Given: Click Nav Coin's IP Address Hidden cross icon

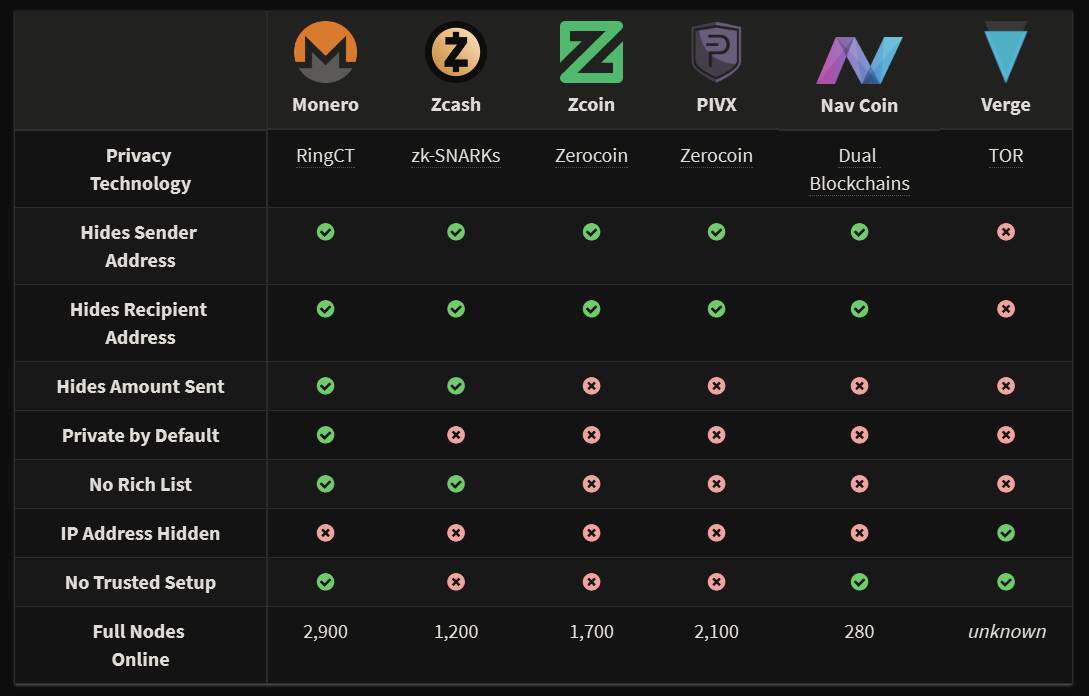Looking at the screenshot, I should coord(859,533).
